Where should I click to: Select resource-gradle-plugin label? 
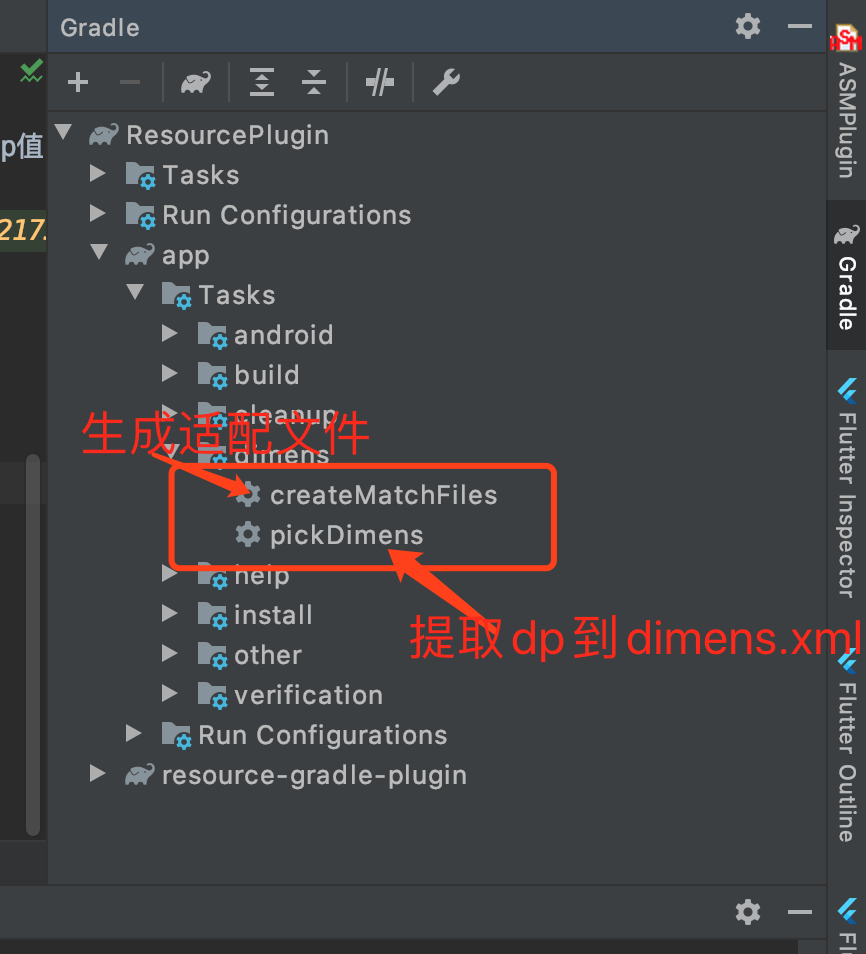point(315,776)
